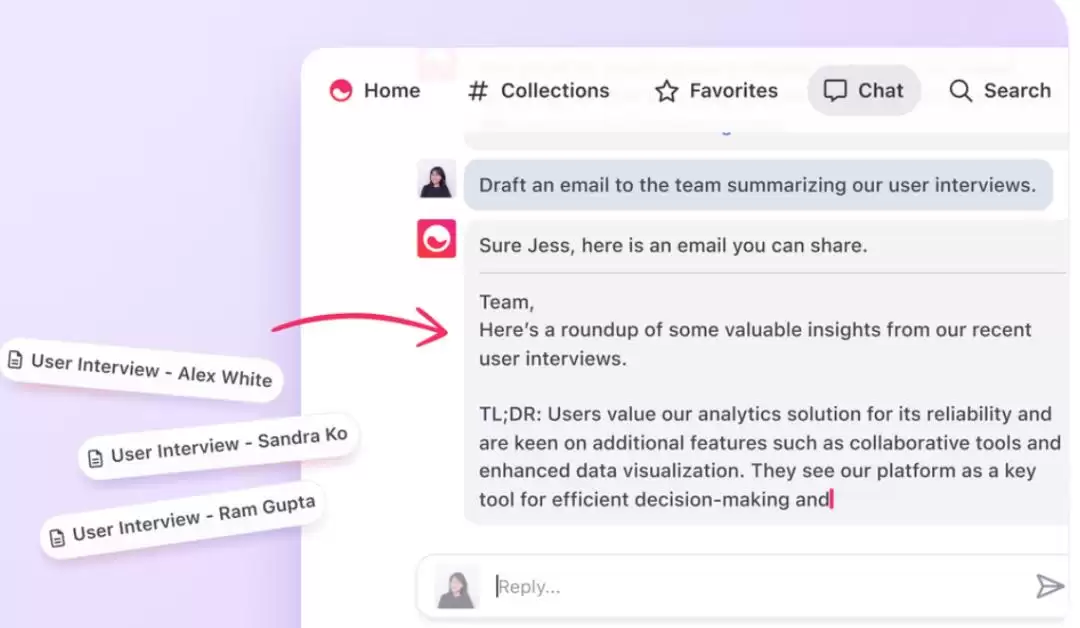The image size is (1080, 628).
Task: Click document icon on Sandra Ko chip
Action: click(x=96, y=457)
